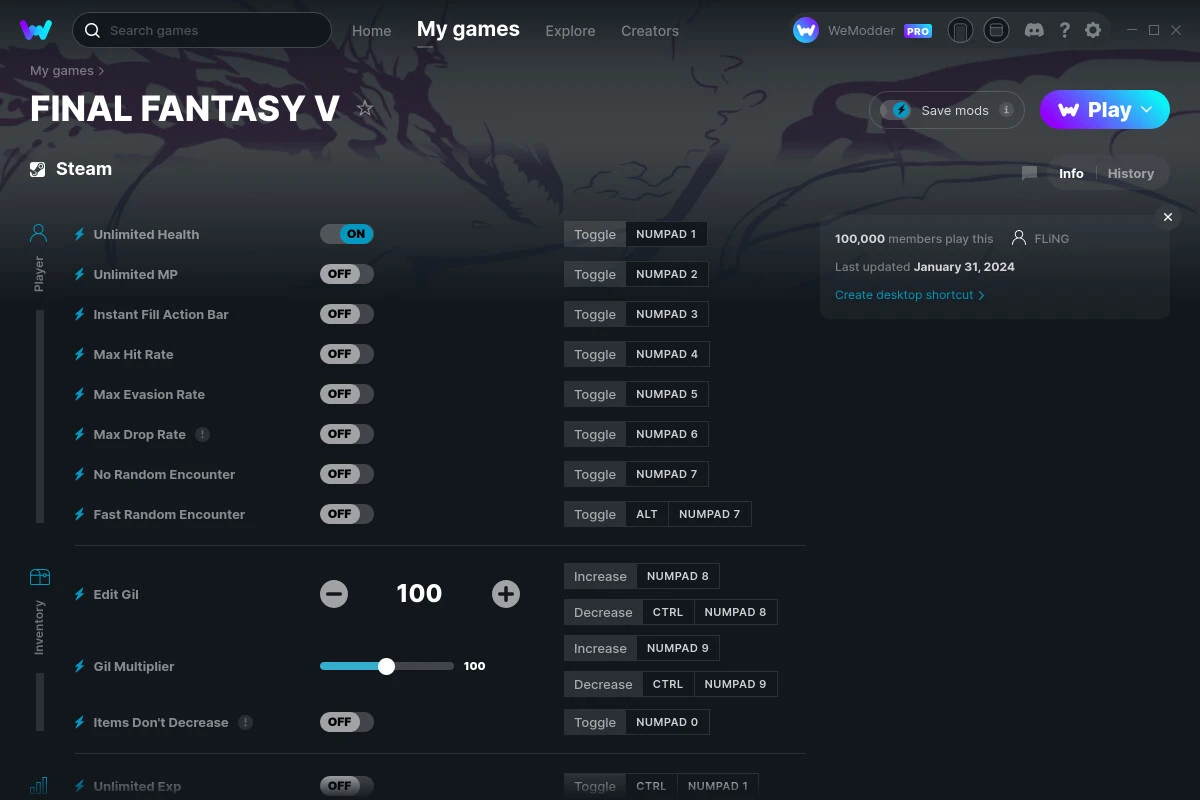This screenshot has width=1200, height=800.
Task: Click the Save mods info icon
Action: [x=1006, y=110]
